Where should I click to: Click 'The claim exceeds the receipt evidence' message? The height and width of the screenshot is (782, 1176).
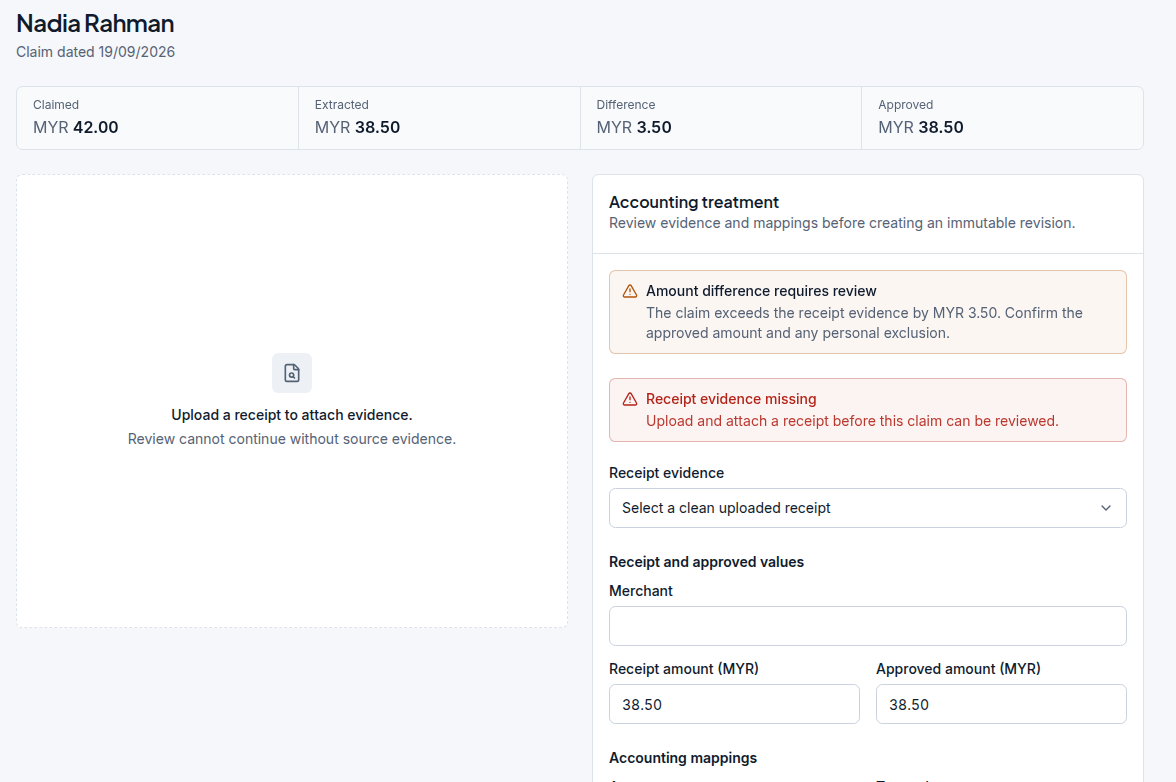click(864, 323)
